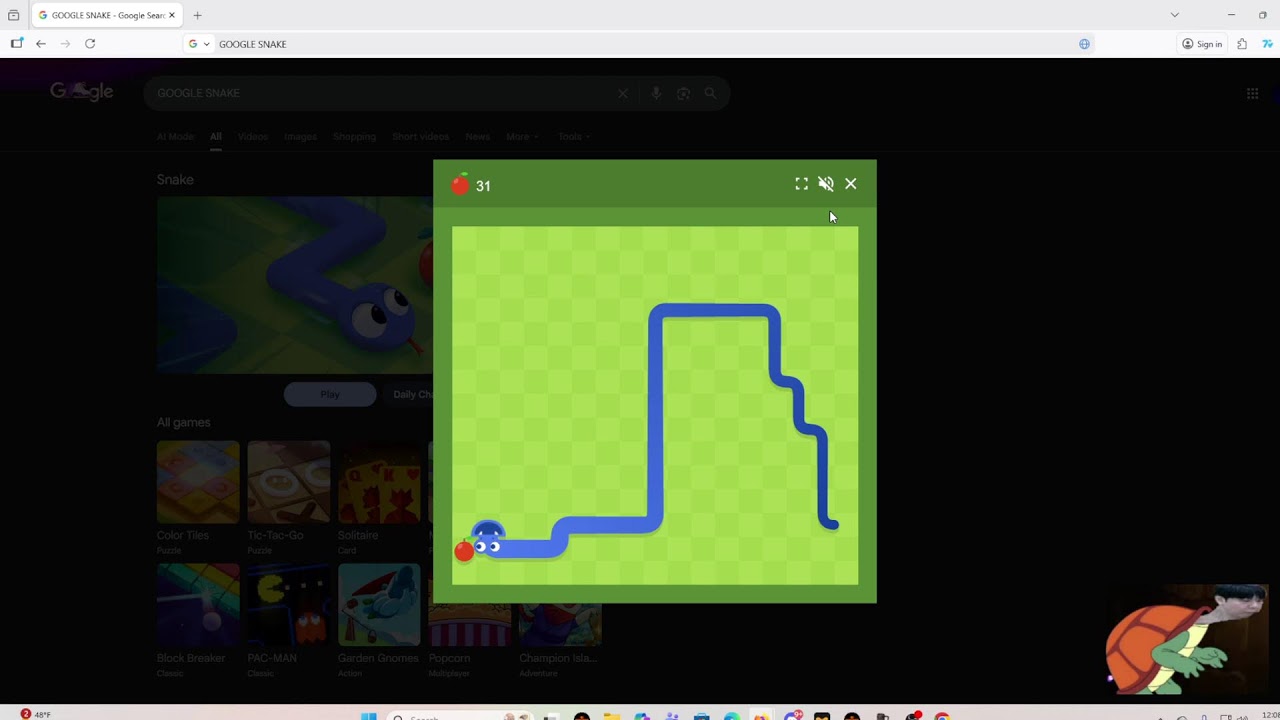Screen dimensions: 1280x720
Task: Start voice search with the microphone icon
Action: [656, 93]
